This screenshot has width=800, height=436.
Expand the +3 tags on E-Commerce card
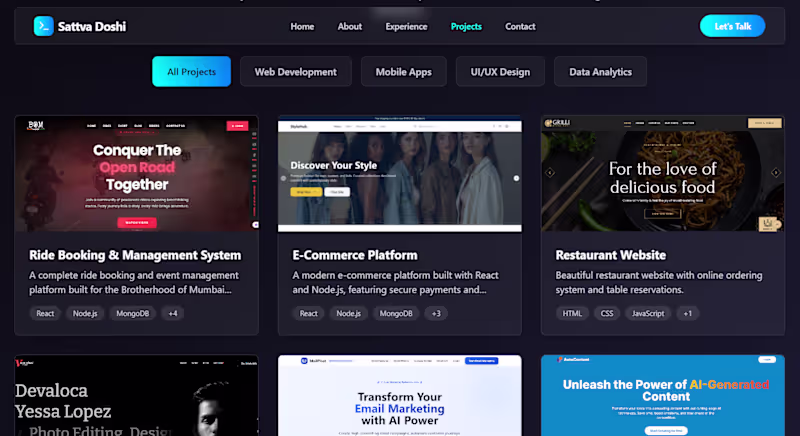(x=436, y=313)
